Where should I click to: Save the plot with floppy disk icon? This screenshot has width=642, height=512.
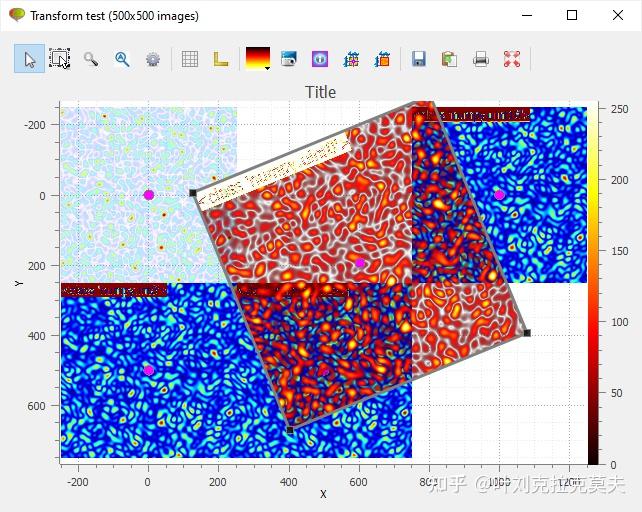click(418, 59)
